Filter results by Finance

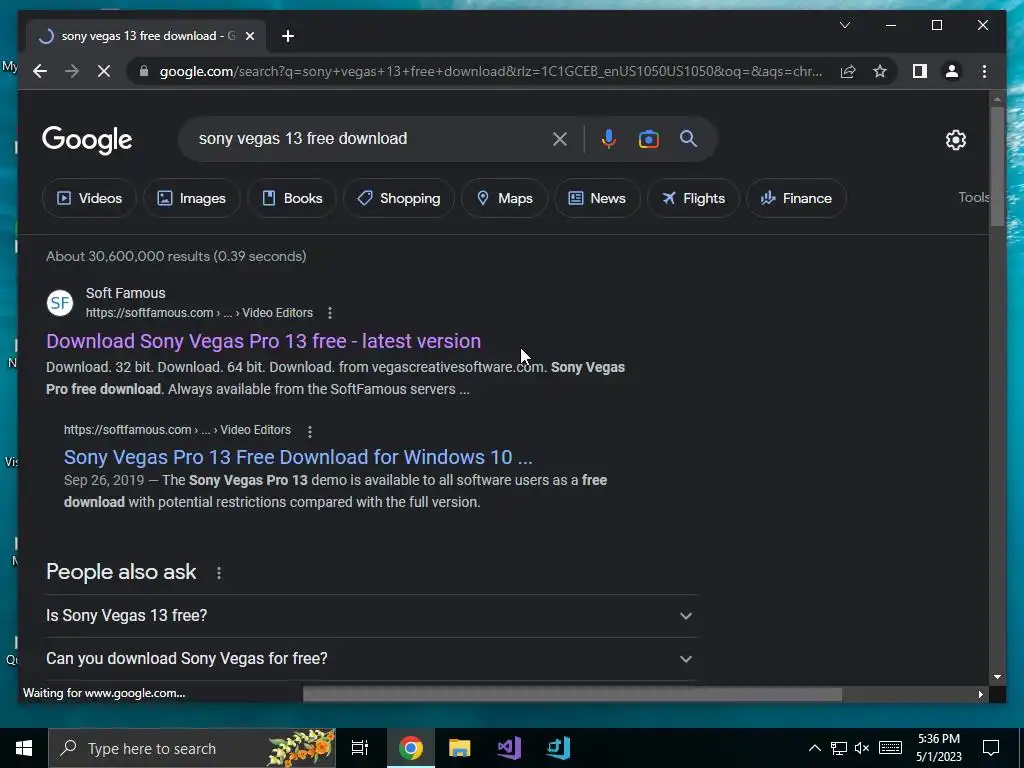click(796, 198)
